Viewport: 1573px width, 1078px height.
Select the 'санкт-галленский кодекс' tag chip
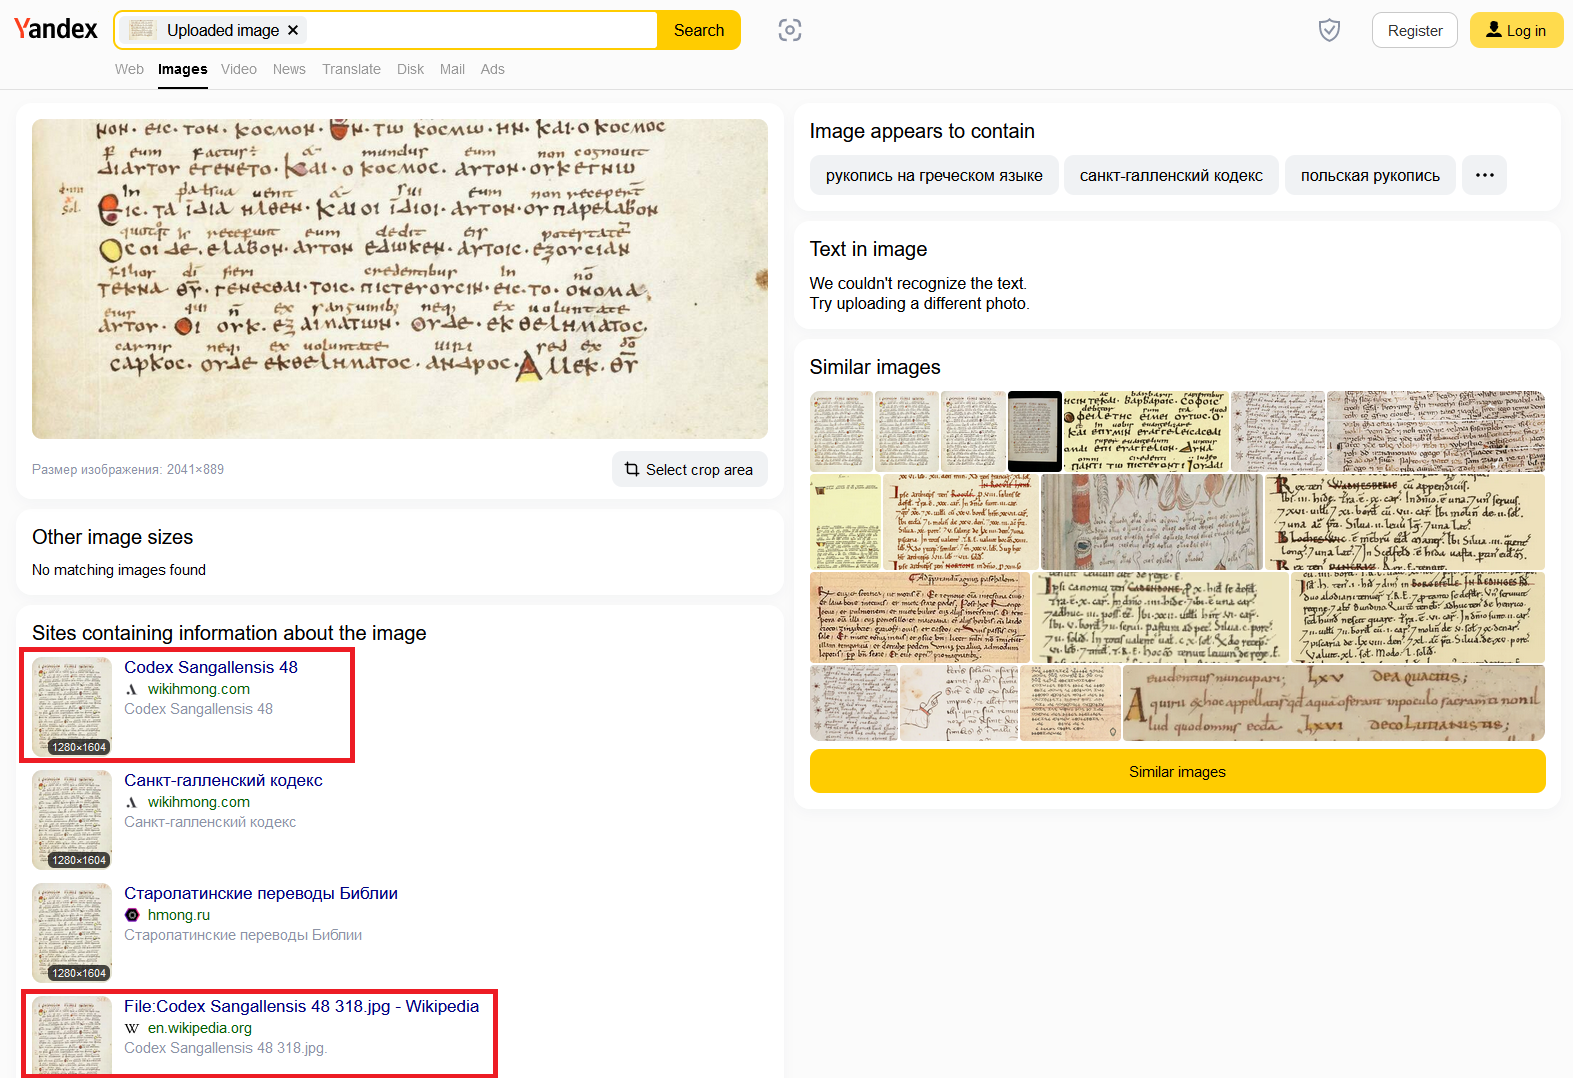pos(1171,175)
